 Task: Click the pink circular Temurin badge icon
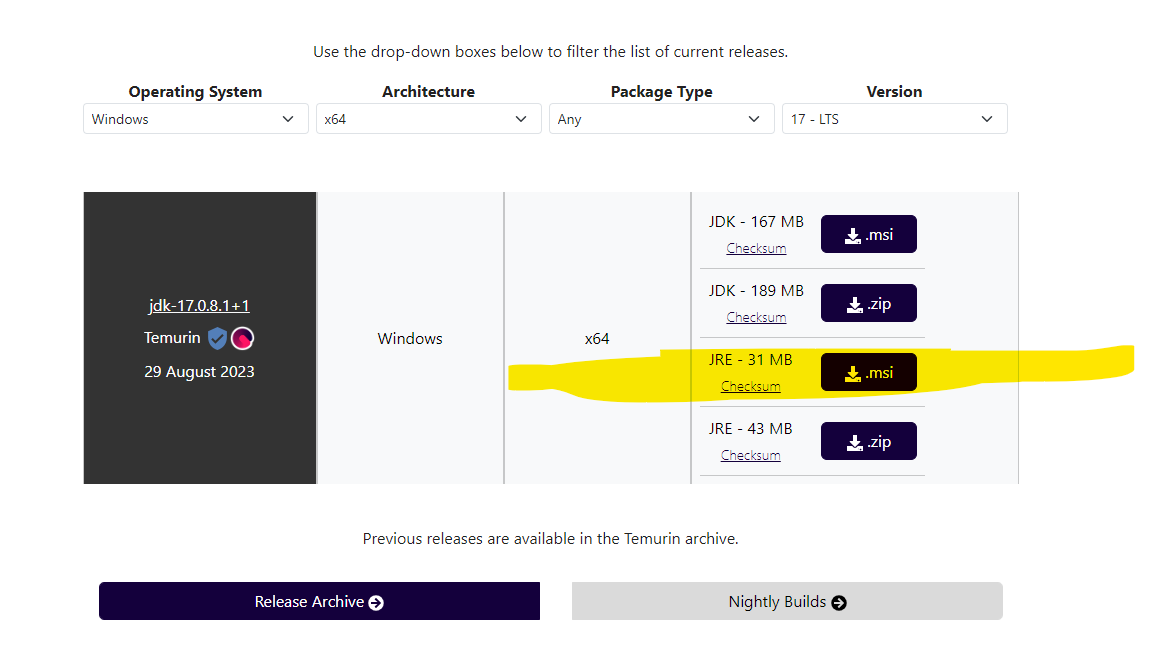[242, 338]
